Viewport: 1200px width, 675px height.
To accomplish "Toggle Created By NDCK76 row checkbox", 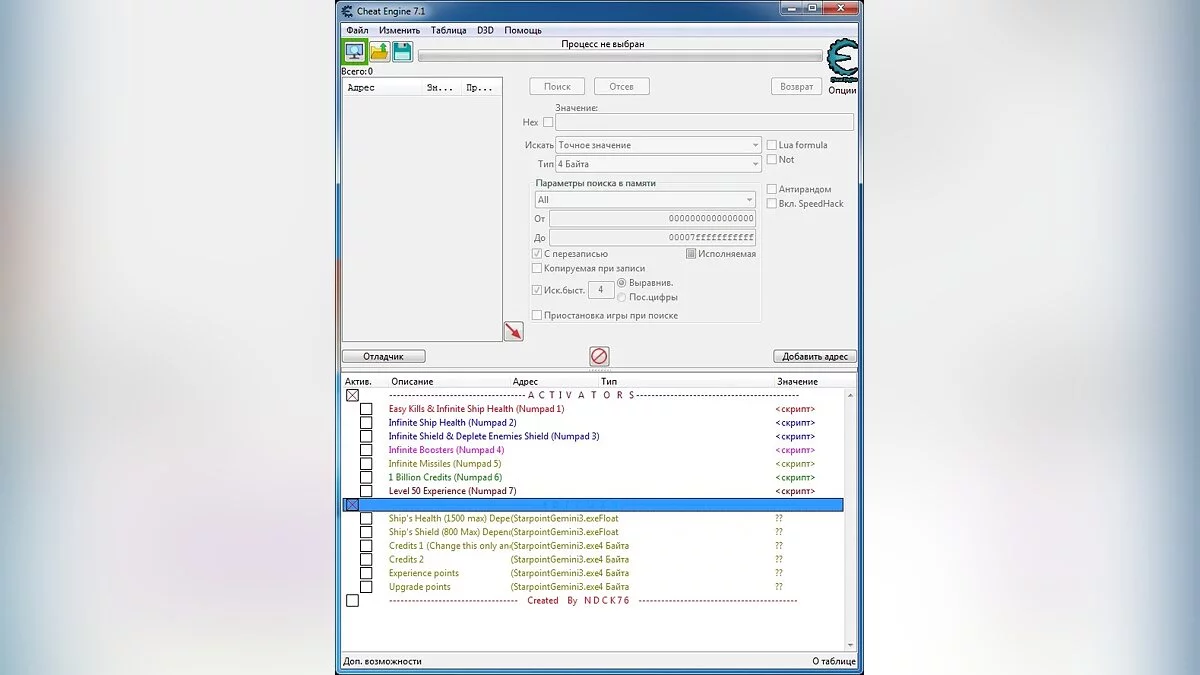I will pyautogui.click(x=352, y=601).
